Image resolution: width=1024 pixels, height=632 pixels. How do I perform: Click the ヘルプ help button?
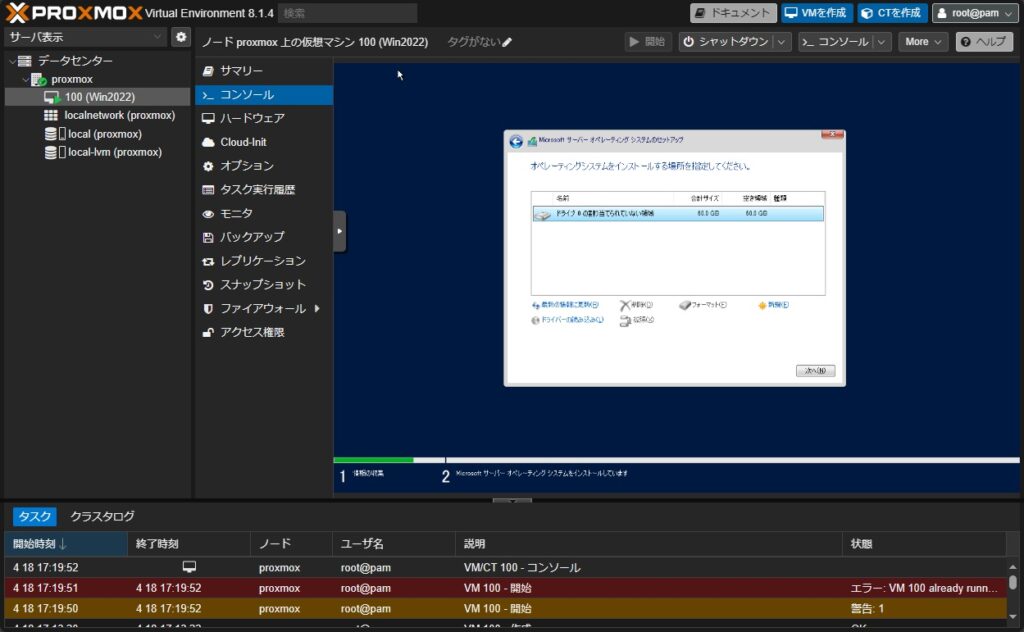tap(984, 42)
